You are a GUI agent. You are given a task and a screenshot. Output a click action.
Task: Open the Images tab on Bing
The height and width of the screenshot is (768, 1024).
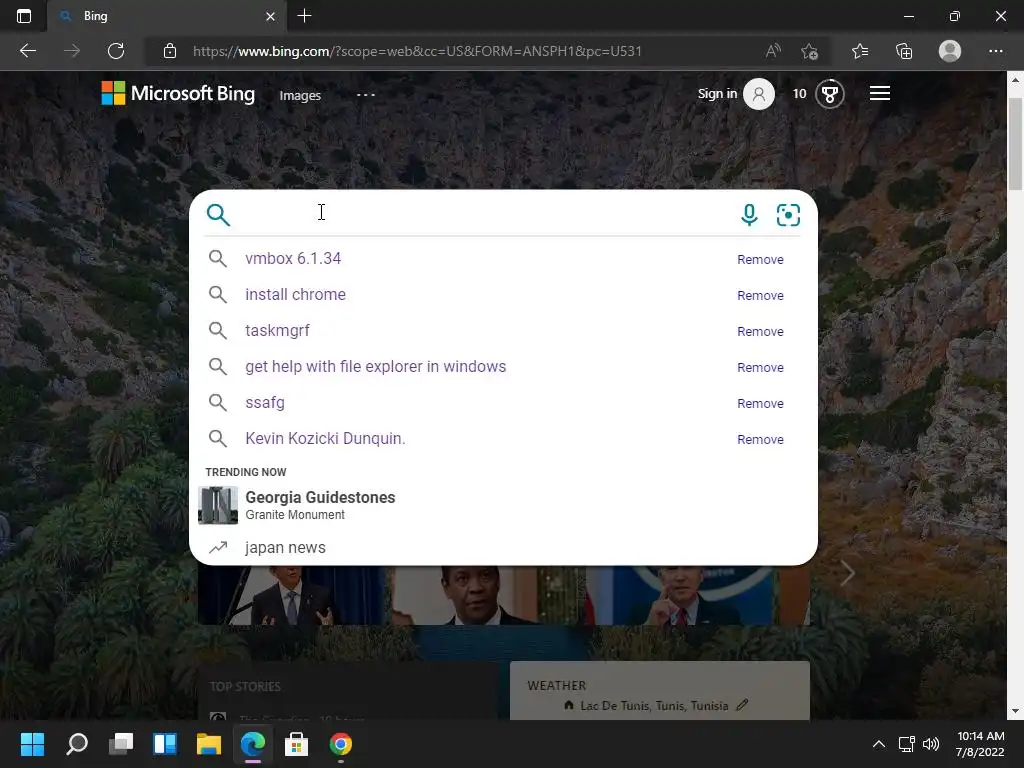click(300, 95)
